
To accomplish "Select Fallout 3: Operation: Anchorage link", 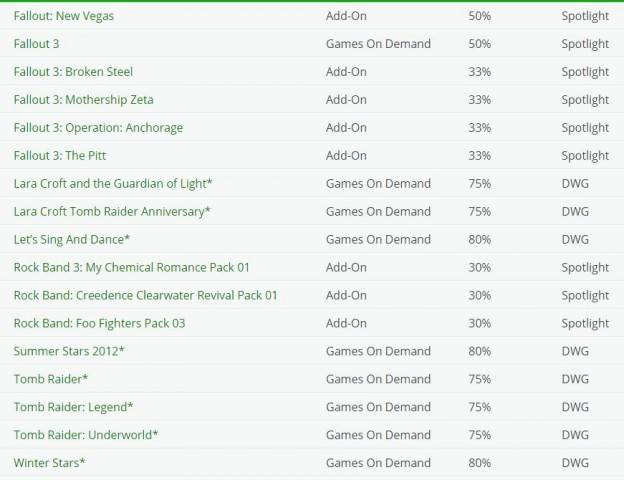I will coord(98,128).
